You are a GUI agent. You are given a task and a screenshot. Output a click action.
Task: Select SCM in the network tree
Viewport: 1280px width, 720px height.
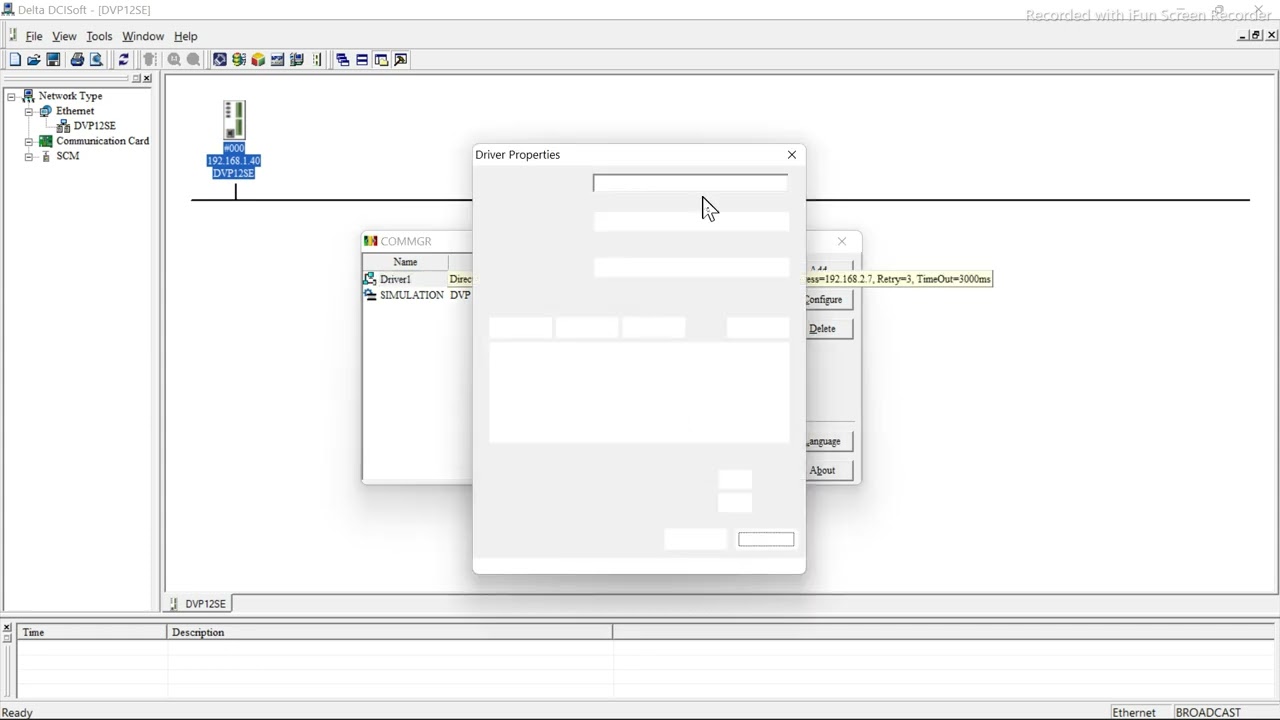click(x=67, y=156)
